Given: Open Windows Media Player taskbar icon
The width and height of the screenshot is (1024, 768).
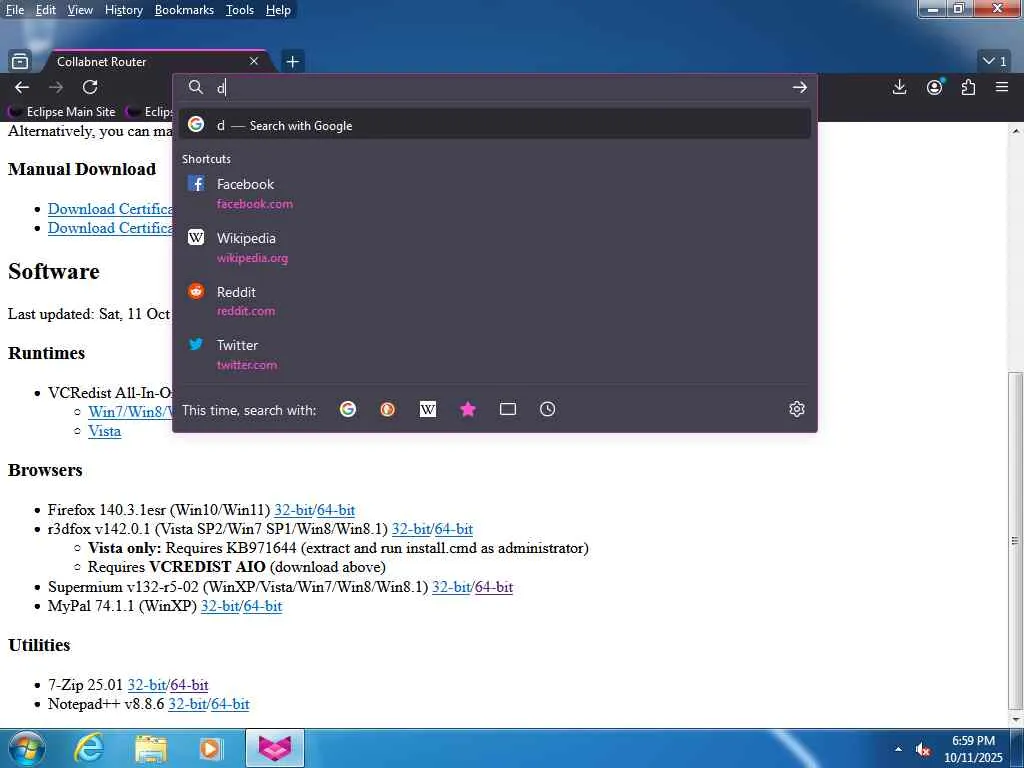Looking at the screenshot, I should tap(210, 748).
